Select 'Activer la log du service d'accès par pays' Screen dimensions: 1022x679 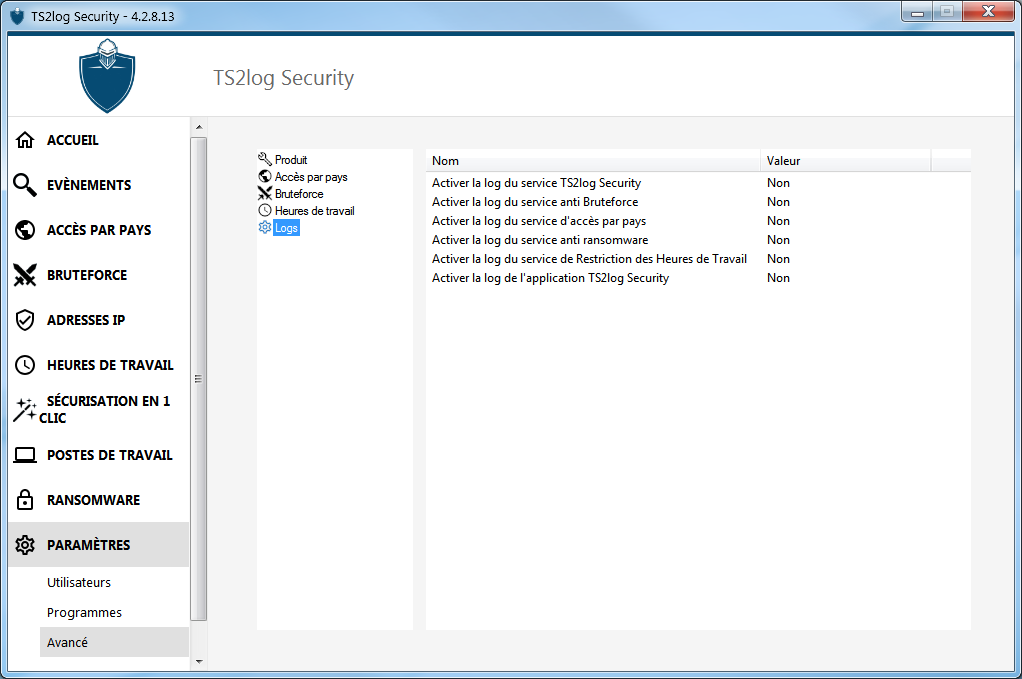(x=539, y=221)
